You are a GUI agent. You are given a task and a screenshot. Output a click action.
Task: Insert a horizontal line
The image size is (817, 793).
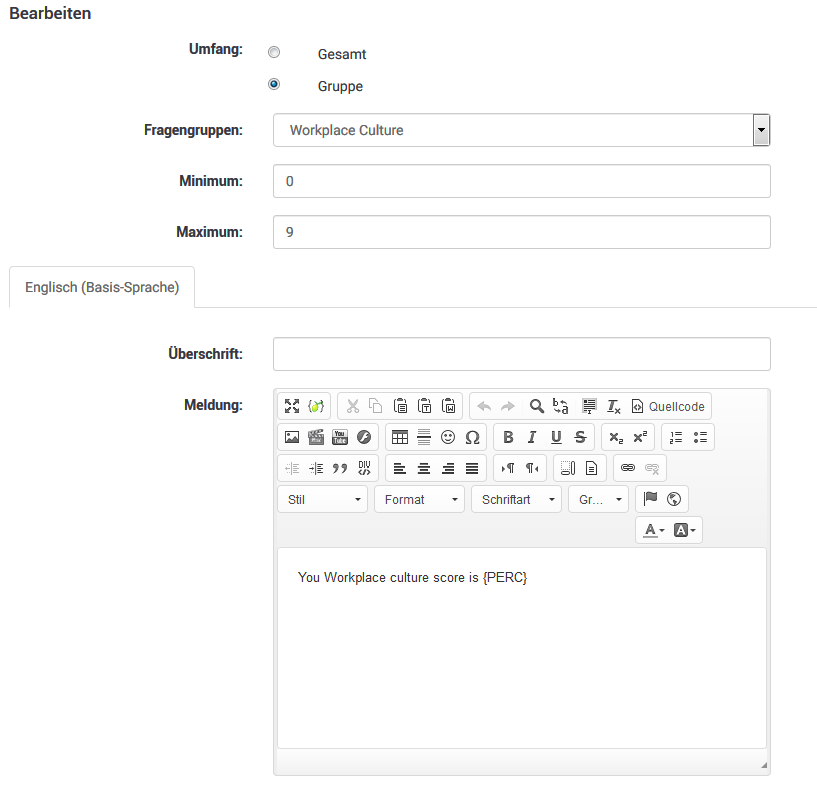click(424, 437)
